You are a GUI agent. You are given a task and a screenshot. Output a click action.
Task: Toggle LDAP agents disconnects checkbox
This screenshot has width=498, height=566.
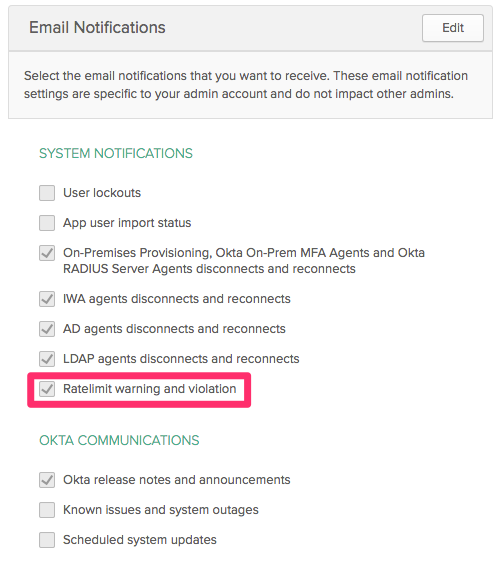pos(47,359)
